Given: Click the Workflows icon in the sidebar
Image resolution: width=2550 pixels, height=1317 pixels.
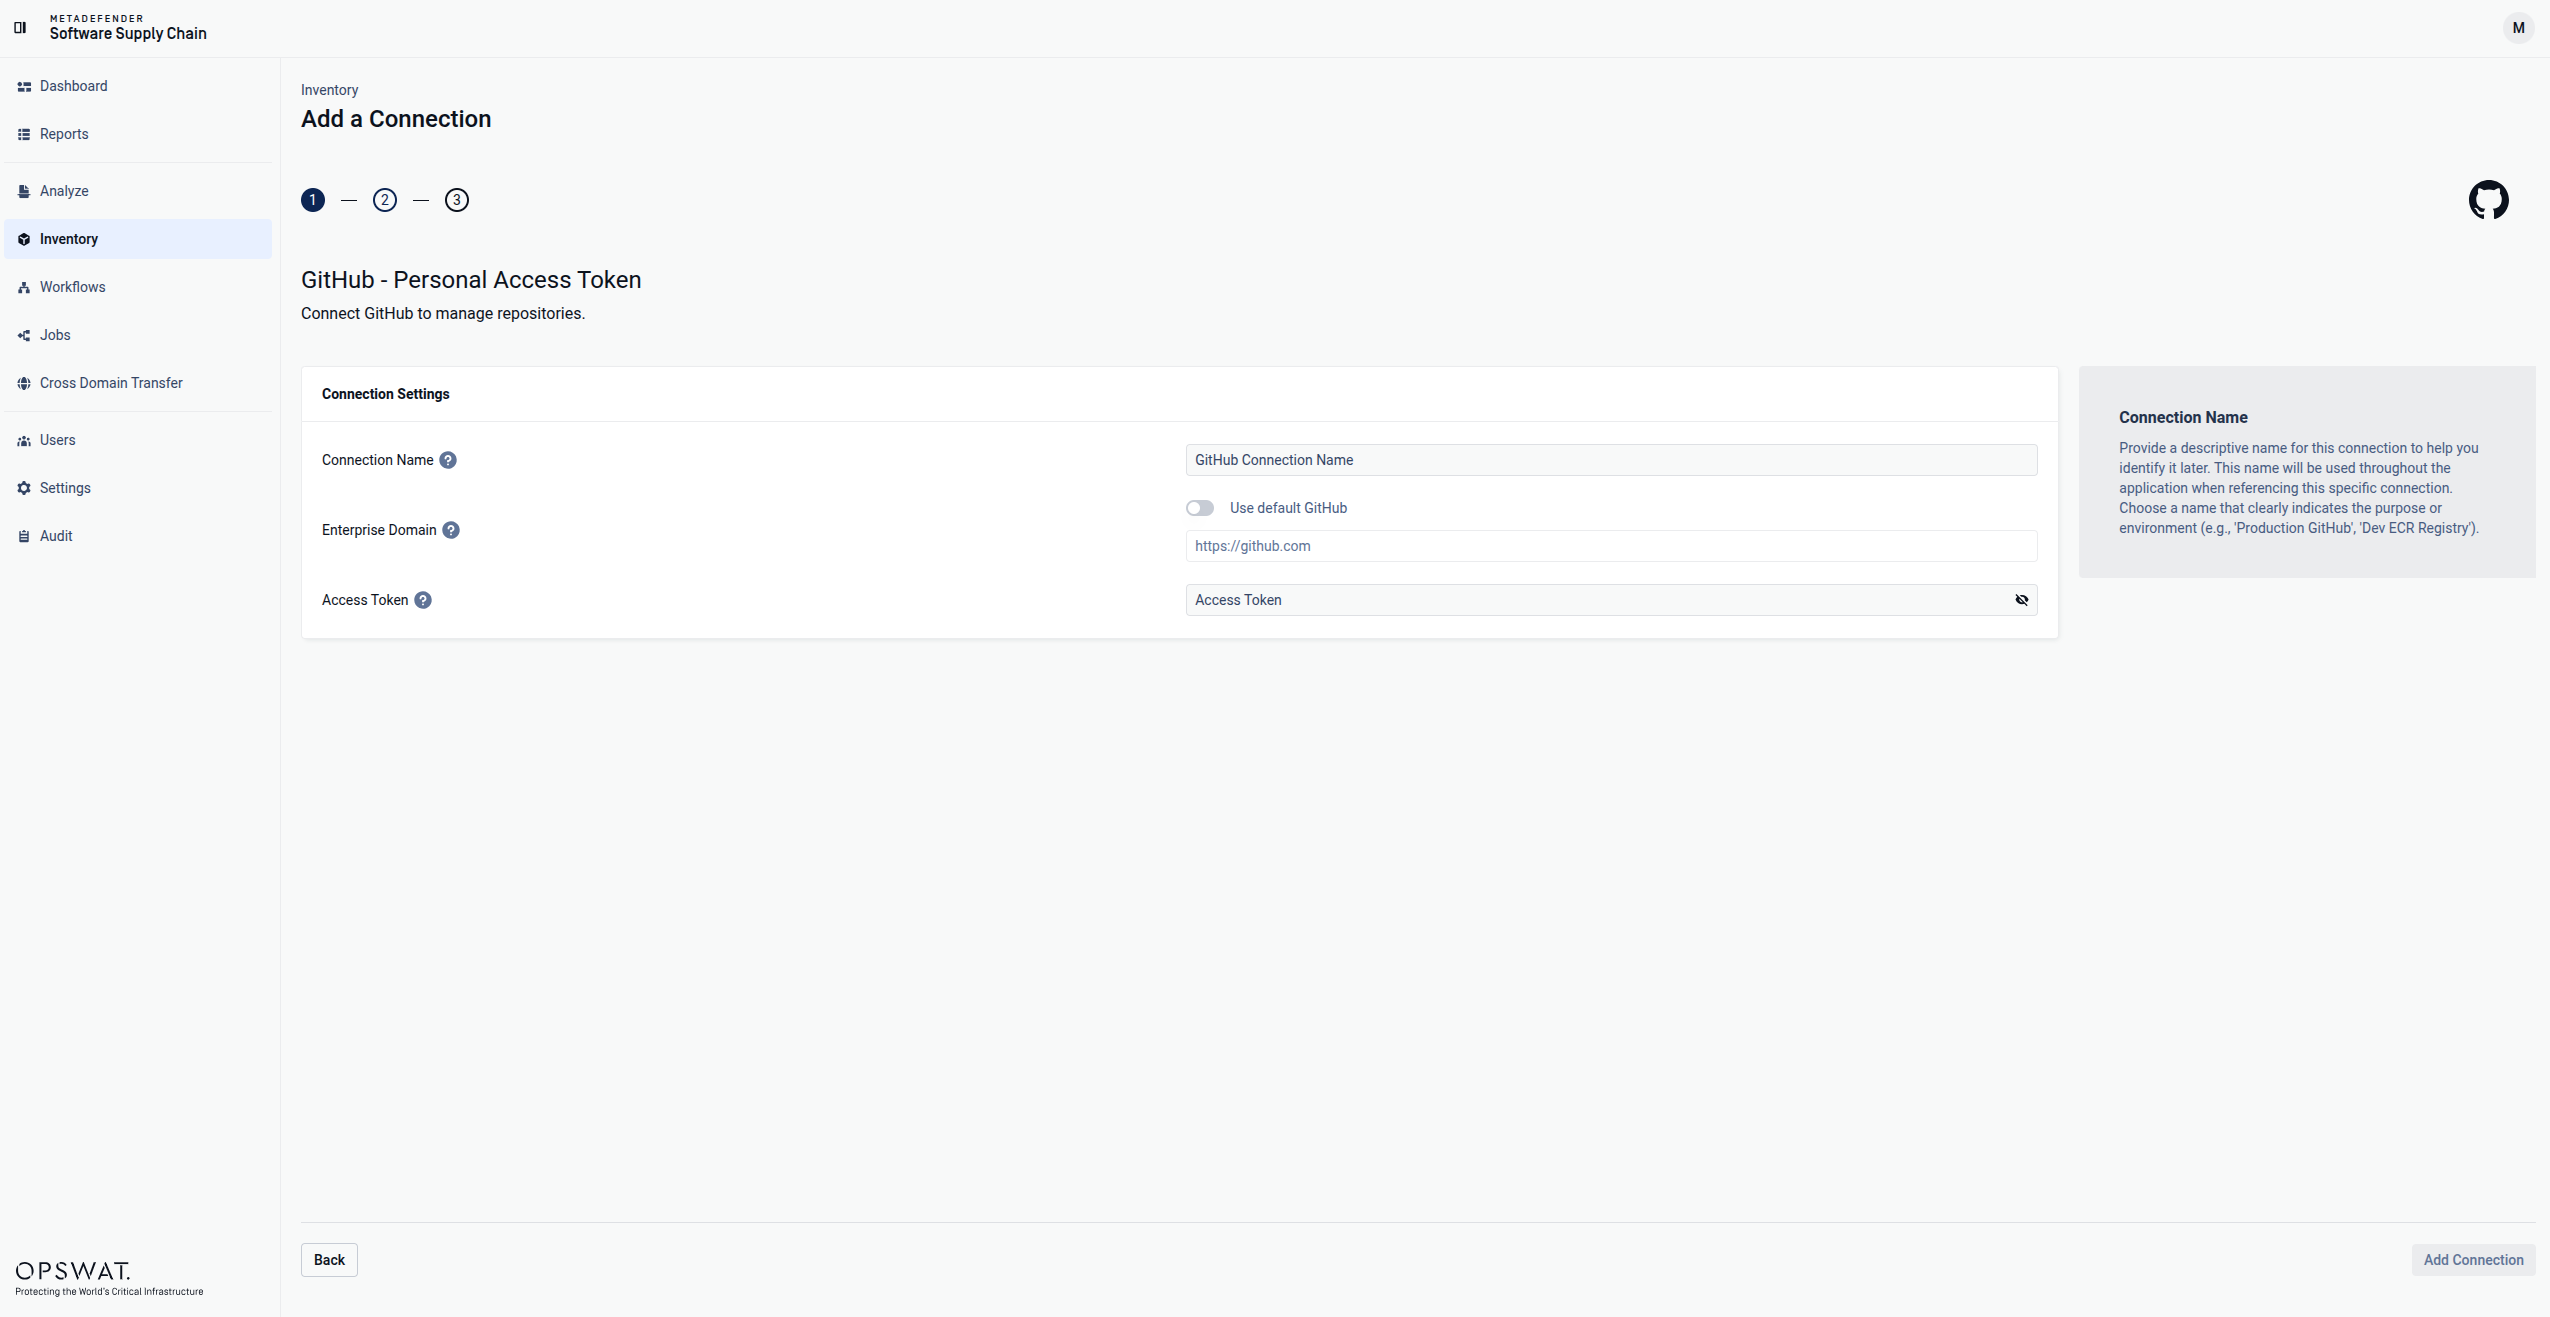Looking at the screenshot, I should 24,288.
